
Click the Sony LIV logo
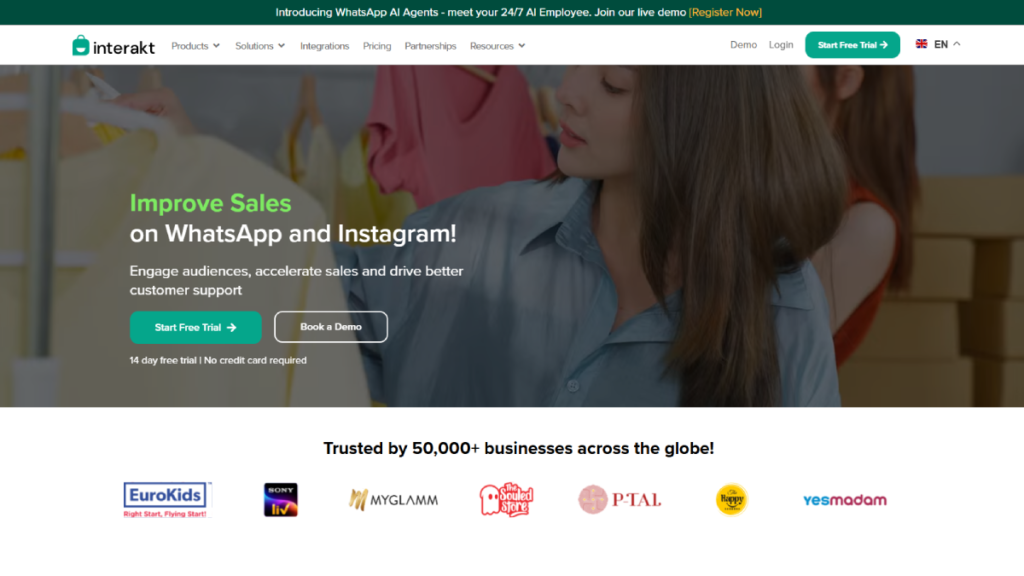[281, 500]
